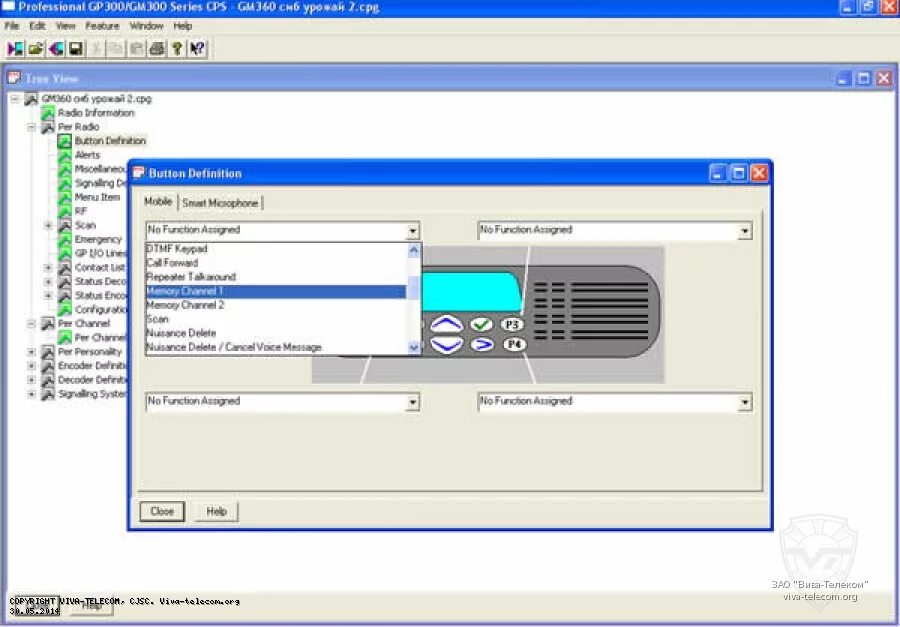The height and width of the screenshot is (627, 900).
Task: Open the Edit menu
Action: (x=37, y=26)
